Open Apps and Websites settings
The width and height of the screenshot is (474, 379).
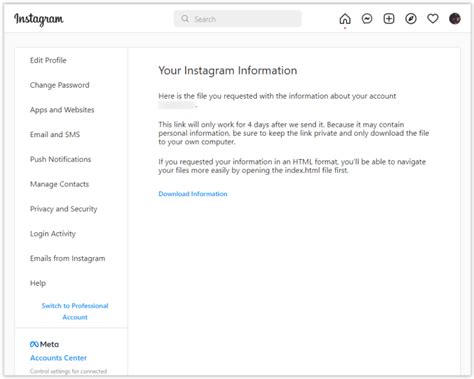(62, 110)
